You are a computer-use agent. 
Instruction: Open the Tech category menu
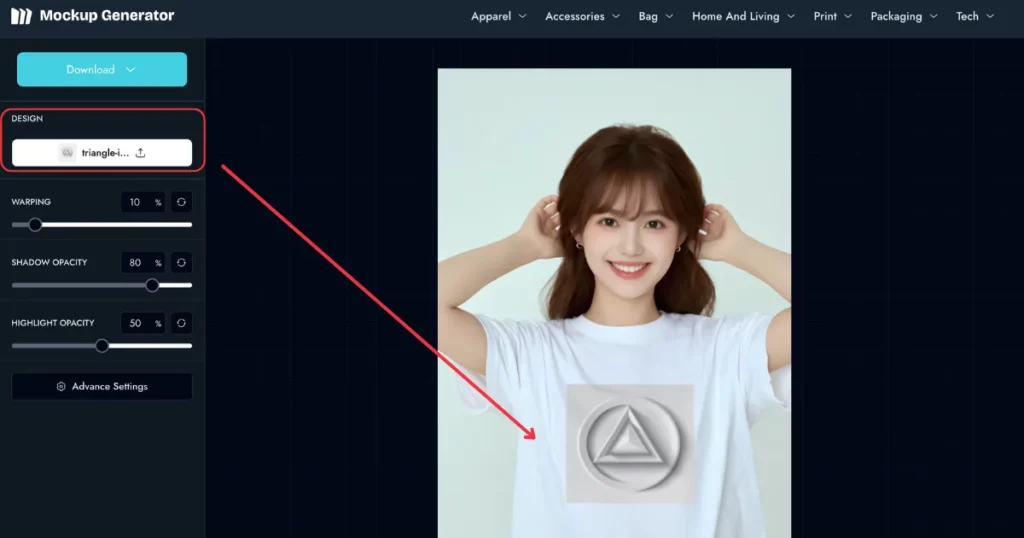click(974, 16)
